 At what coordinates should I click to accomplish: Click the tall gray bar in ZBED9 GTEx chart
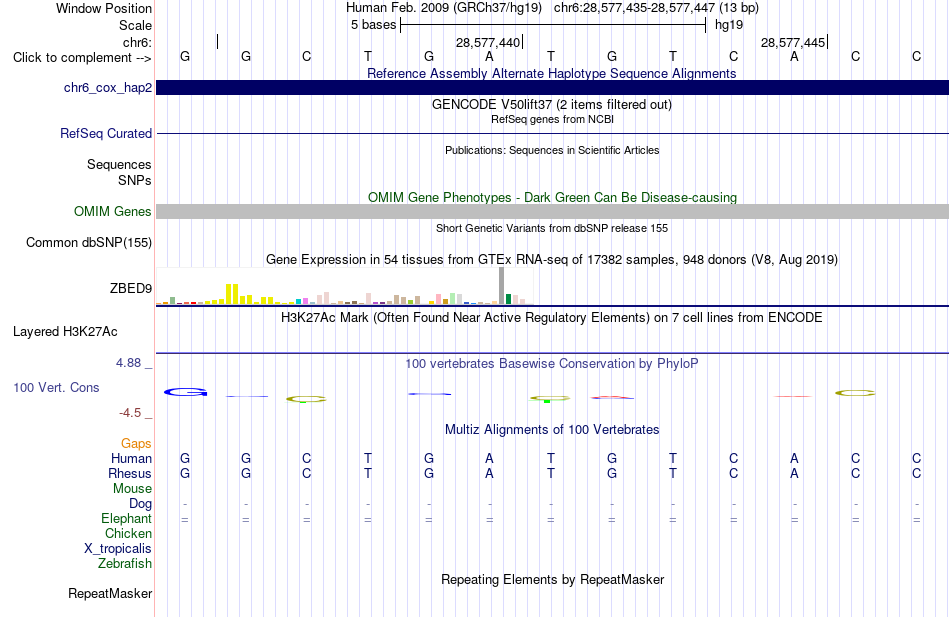[x=501, y=285]
